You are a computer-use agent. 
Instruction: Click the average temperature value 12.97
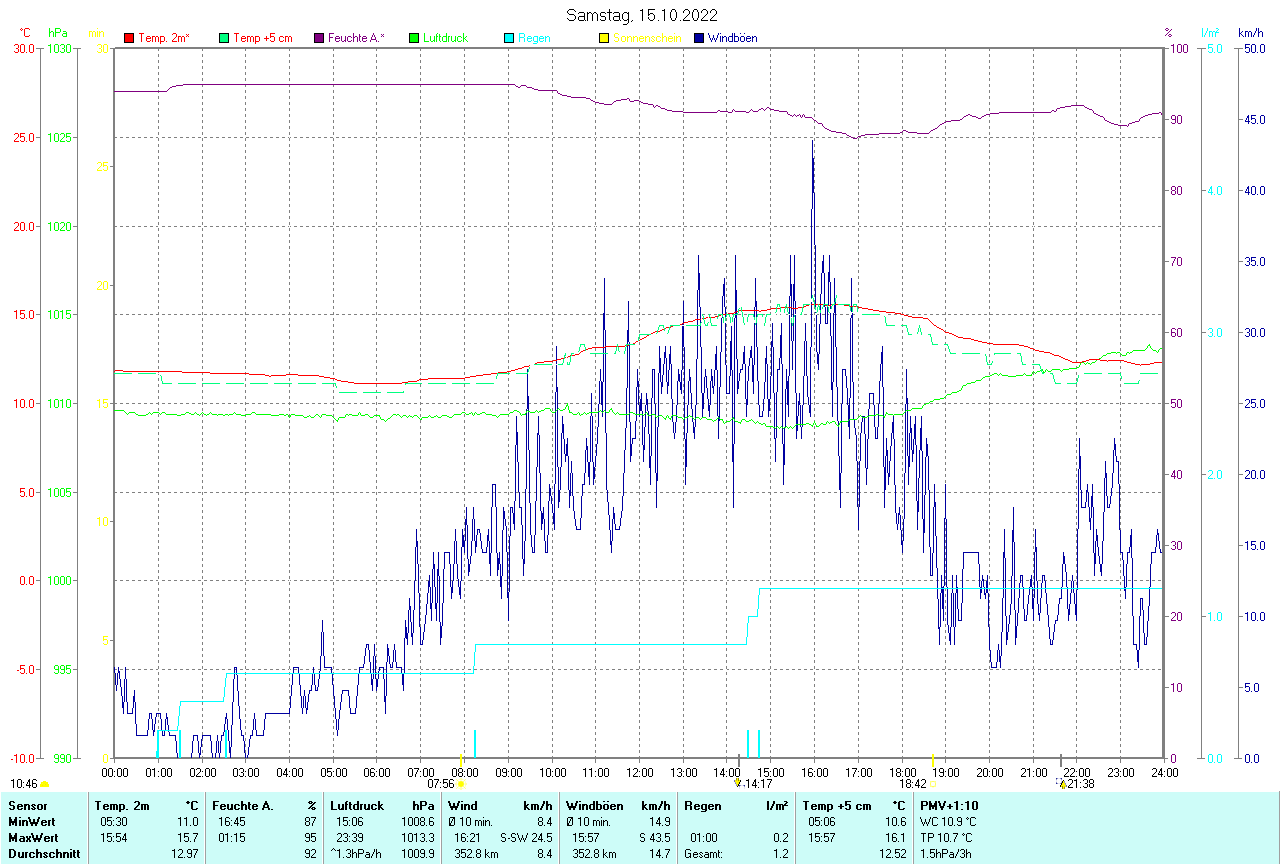[184, 854]
